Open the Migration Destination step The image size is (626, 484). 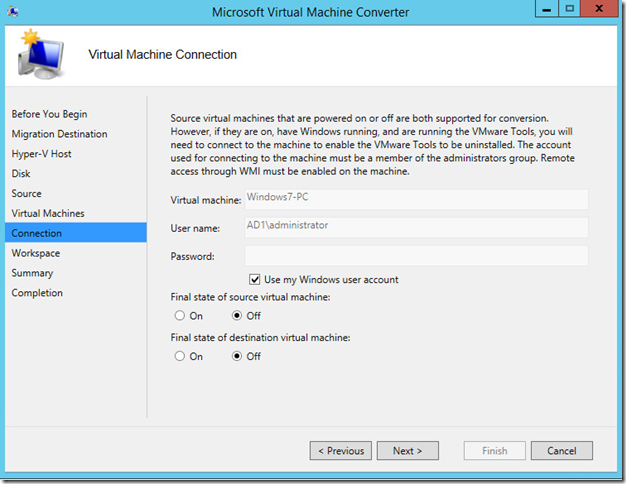(x=59, y=134)
